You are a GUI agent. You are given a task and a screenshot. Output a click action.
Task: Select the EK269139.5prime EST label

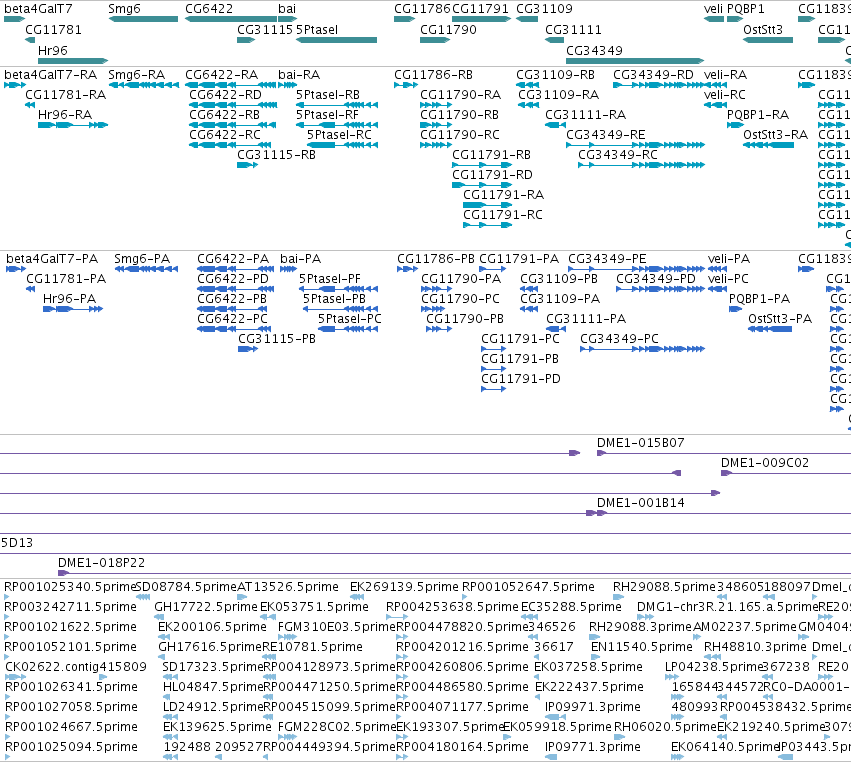coord(404,587)
